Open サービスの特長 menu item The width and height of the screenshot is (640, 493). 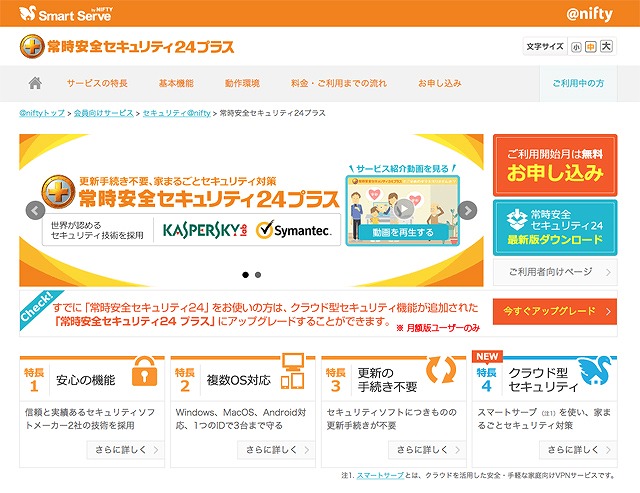(x=97, y=83)
